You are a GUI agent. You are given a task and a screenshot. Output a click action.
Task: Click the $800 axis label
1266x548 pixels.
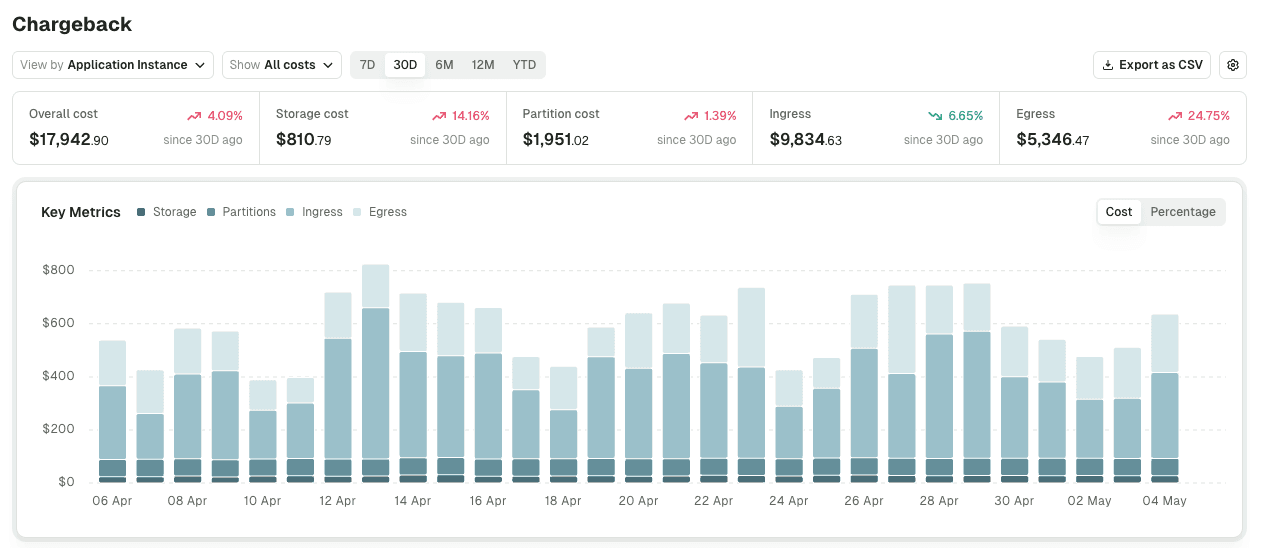click(x=58, y=270)
